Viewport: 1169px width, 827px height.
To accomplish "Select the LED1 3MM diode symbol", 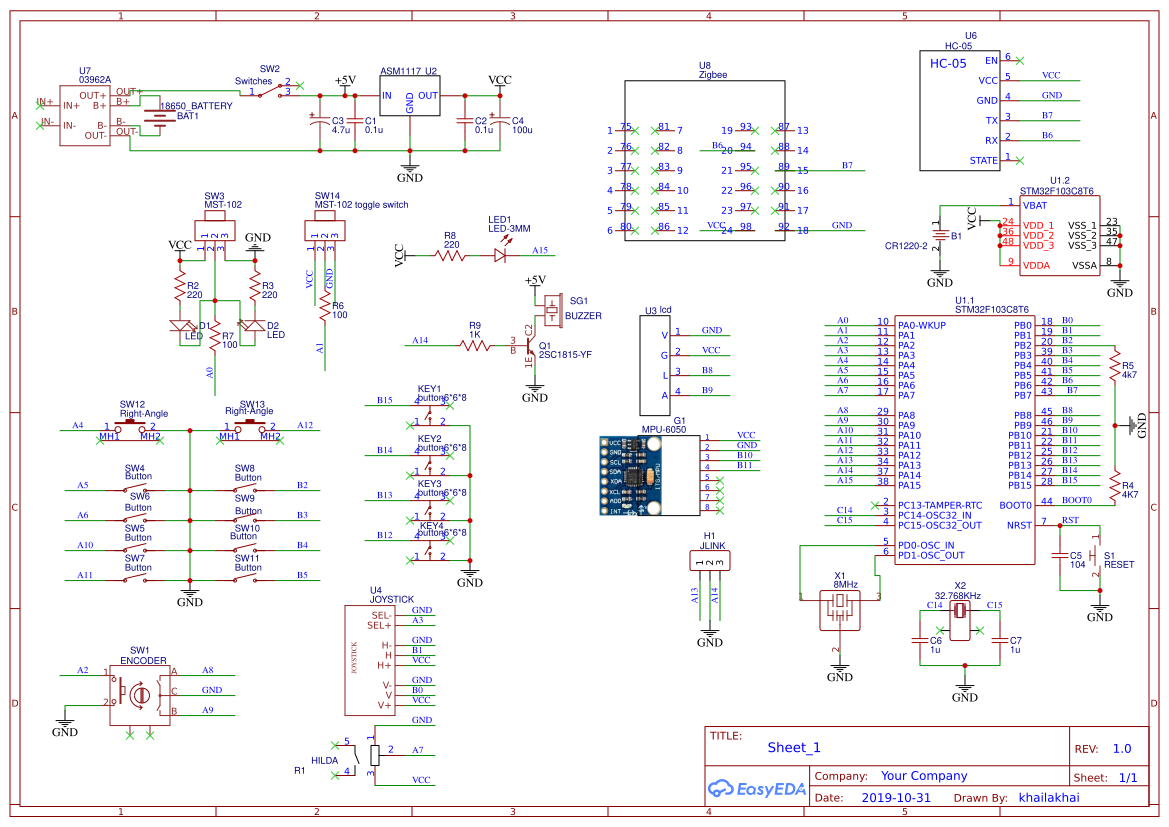I will [500, 255].
